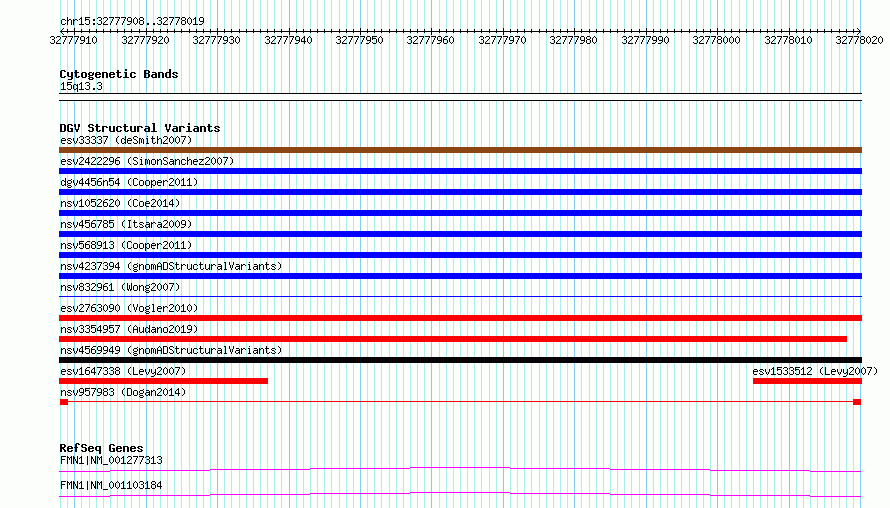Viewport: 890px width, 508px height.
Task: Click the Cytogenetic Bands track title
Action: (119, 74)
